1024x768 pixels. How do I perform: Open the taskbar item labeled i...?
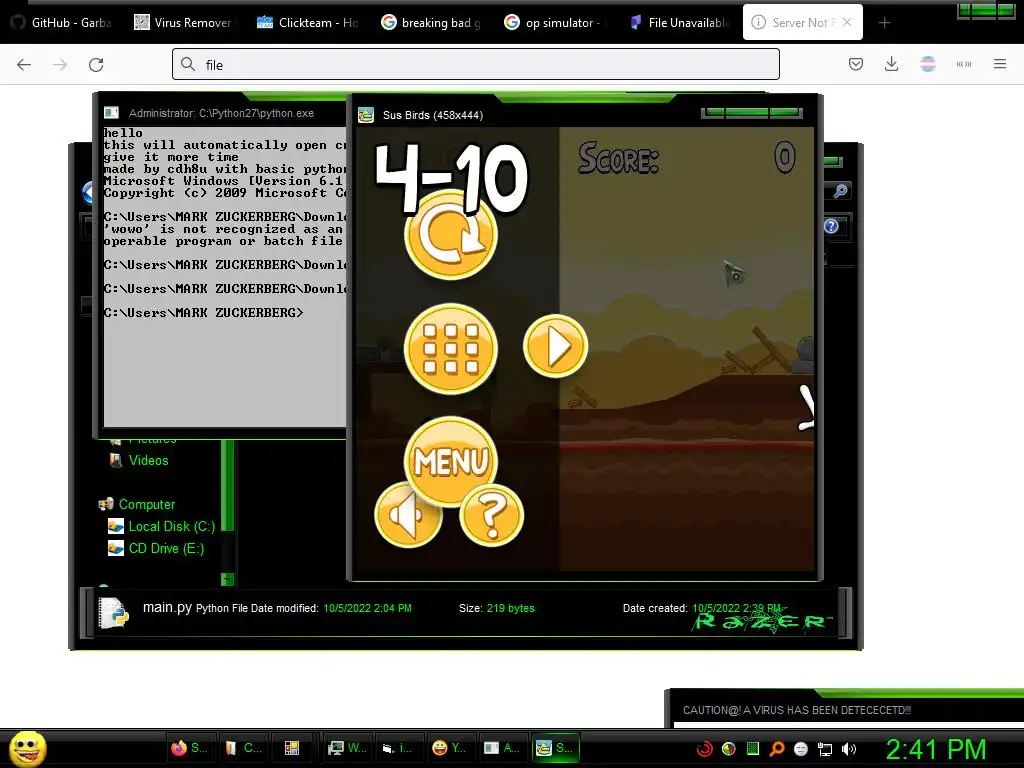[397, 748]
